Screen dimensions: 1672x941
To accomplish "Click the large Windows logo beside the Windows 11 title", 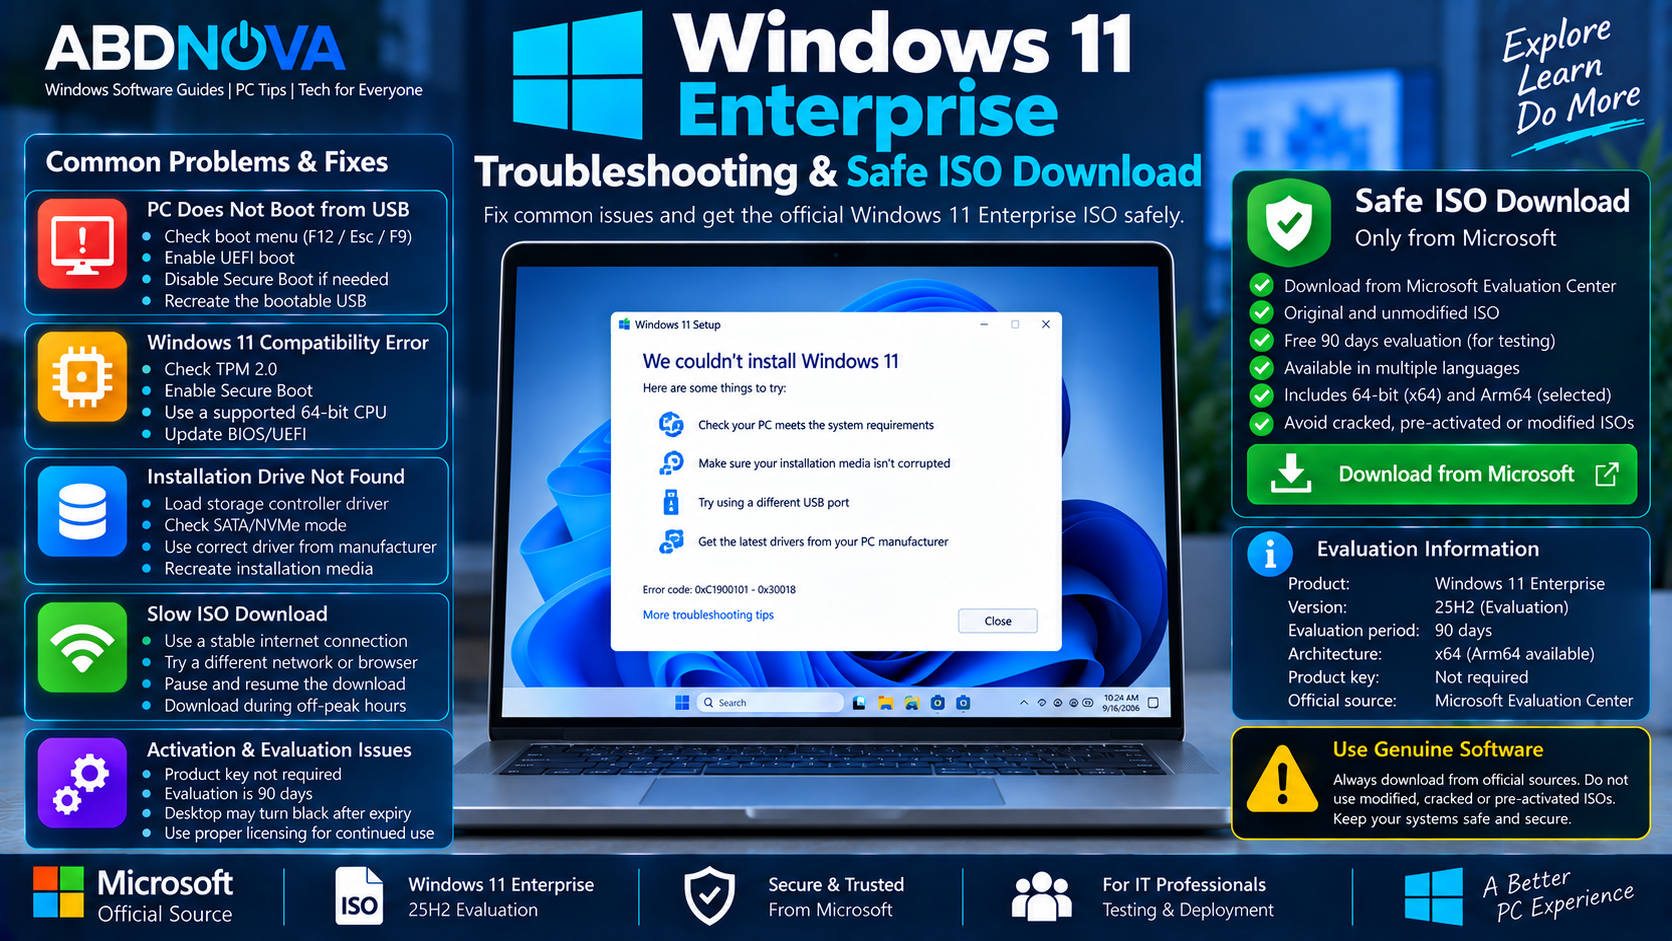I will 578,75.
